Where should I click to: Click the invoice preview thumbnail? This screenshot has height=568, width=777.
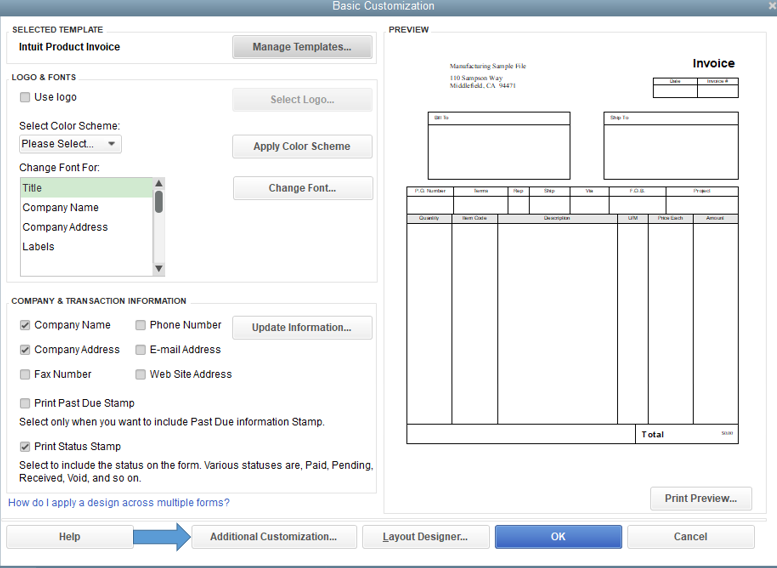pos(572,253)
